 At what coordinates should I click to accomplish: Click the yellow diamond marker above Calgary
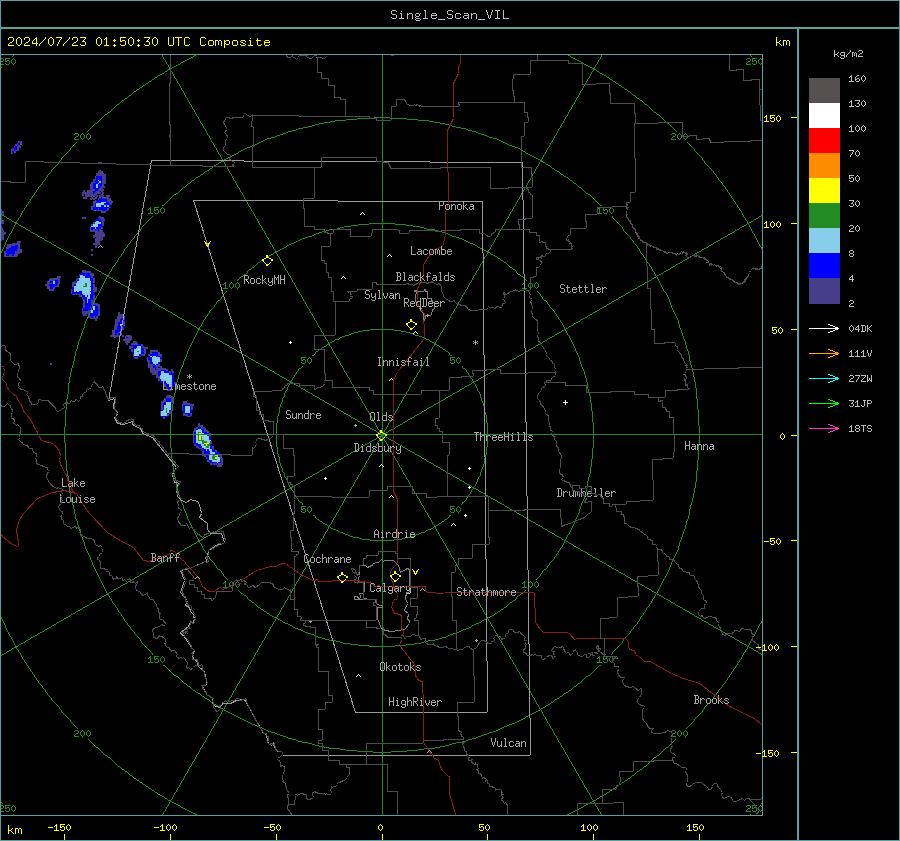tap(395, 576)
